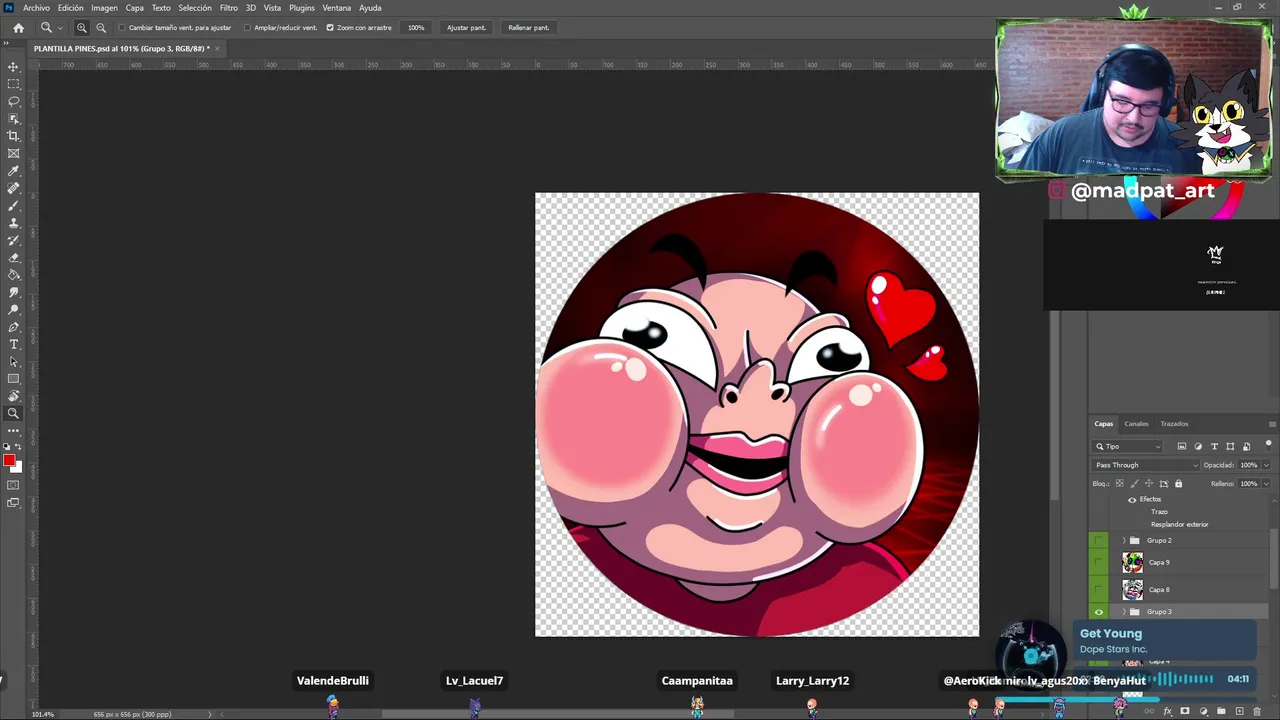
Task: Open the Imagen menu
Action: (104, 8)
